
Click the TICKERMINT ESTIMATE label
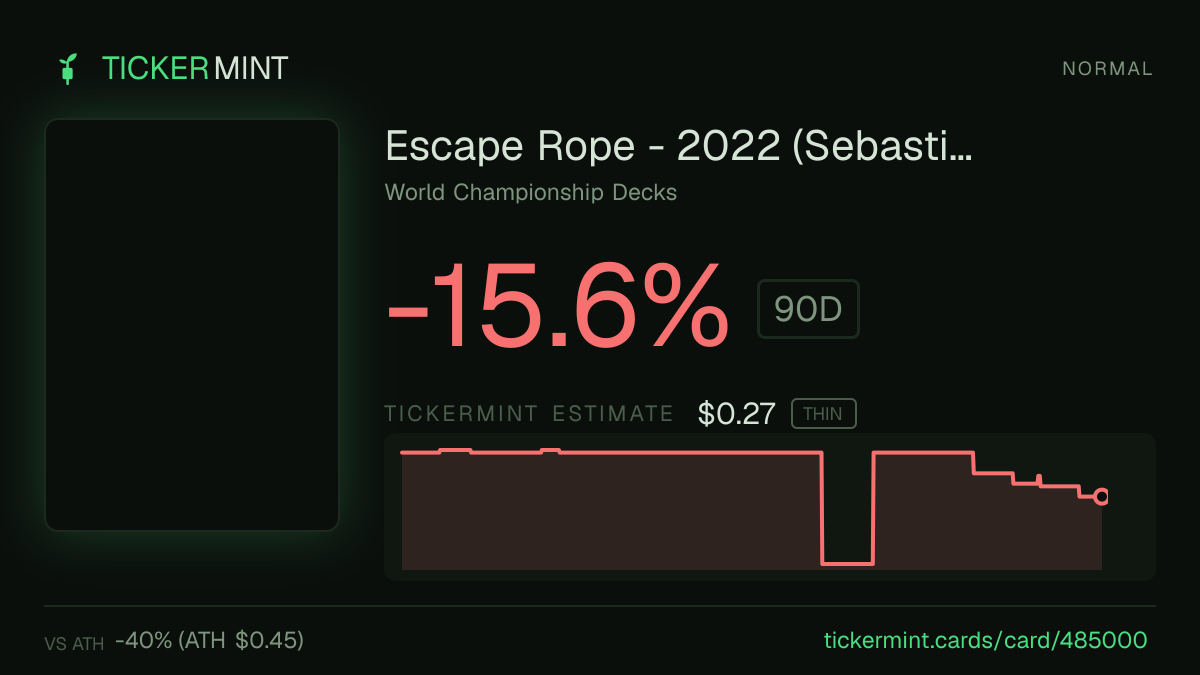[x=529, y=414]
